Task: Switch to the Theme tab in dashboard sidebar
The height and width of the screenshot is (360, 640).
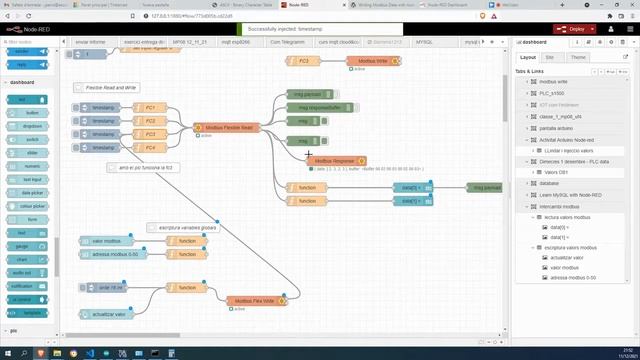Action: (x=578, y=58)
